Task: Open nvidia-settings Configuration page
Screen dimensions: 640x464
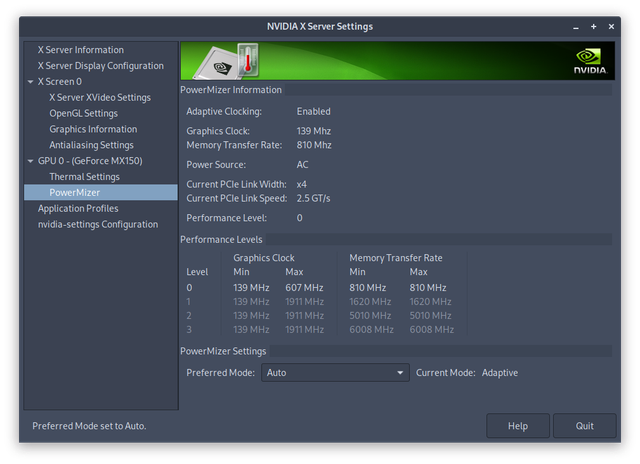Action: 98,224
